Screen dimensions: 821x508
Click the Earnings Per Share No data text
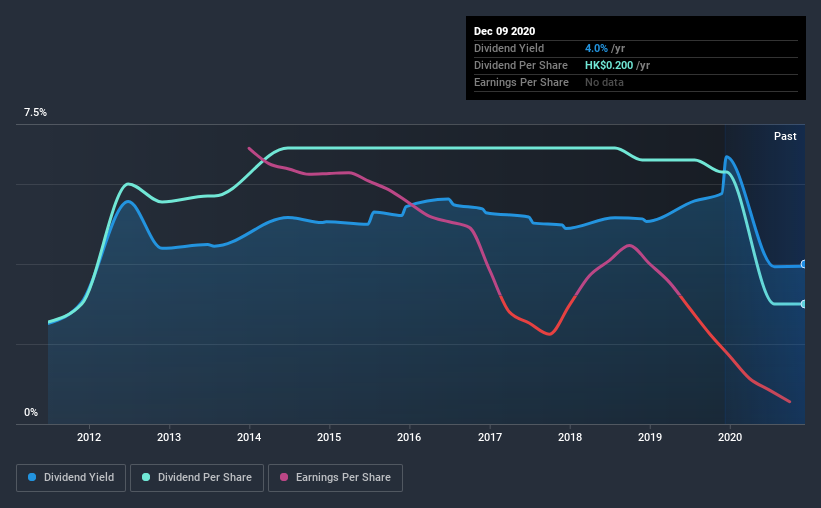tap(604, 82)
